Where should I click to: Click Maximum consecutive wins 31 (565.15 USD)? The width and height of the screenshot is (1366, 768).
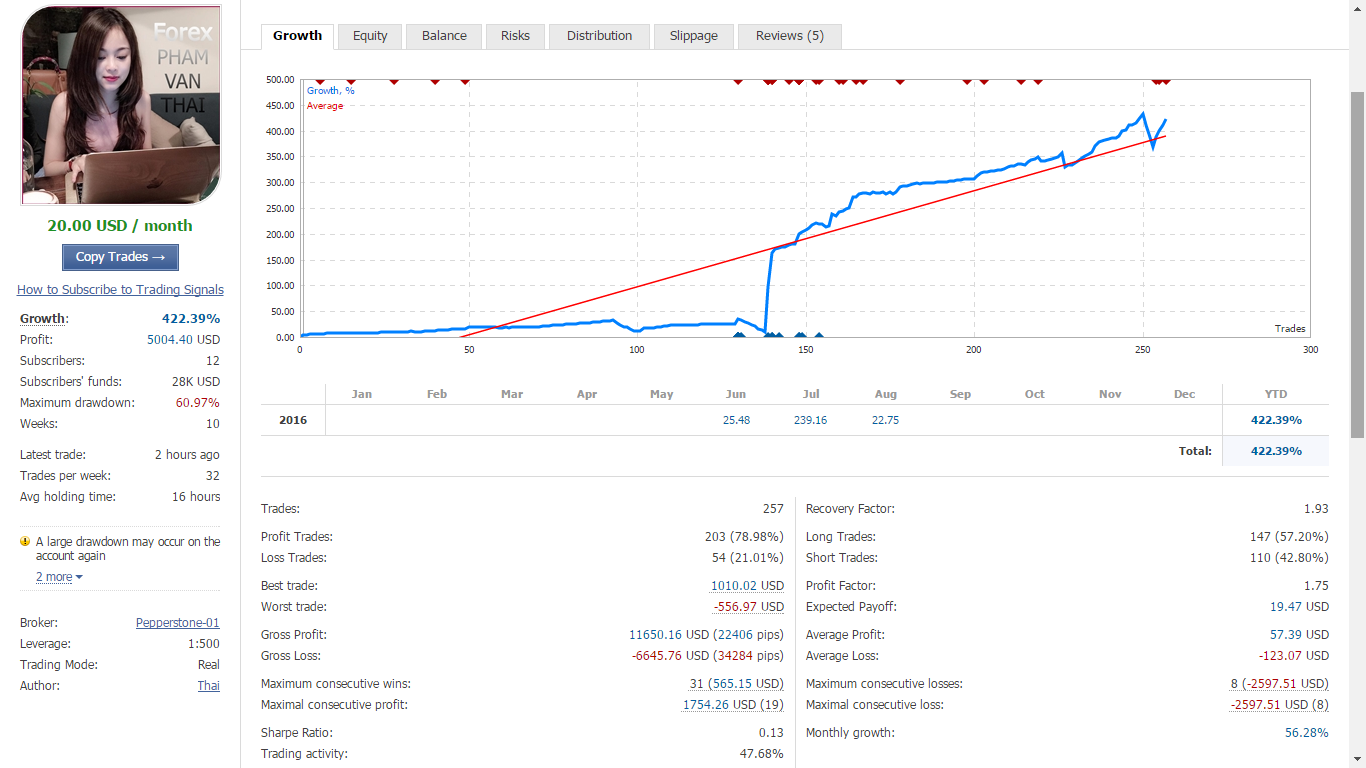click(x=736, y=684)
